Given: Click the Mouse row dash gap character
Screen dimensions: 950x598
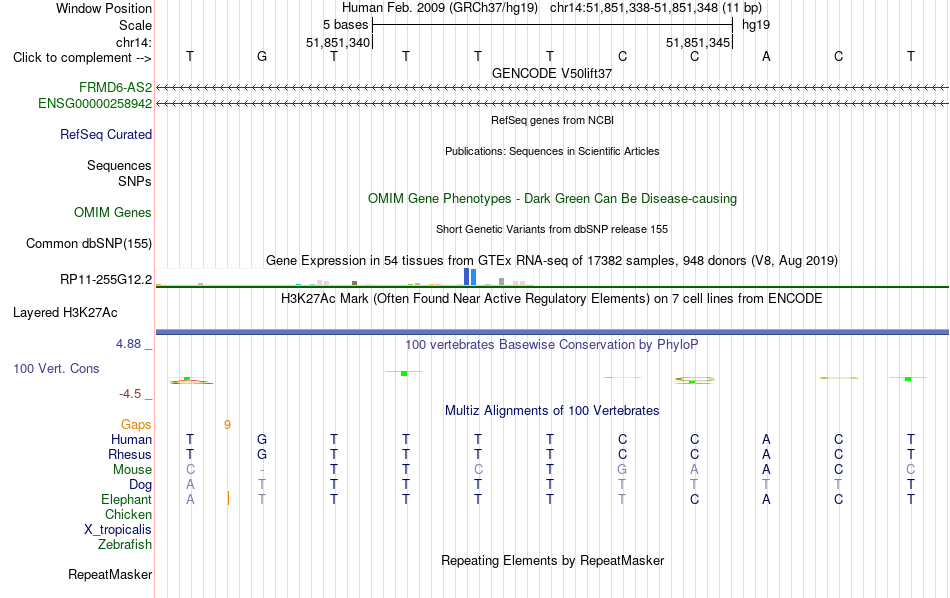Looking at the screenshot, I should (262, 470).
